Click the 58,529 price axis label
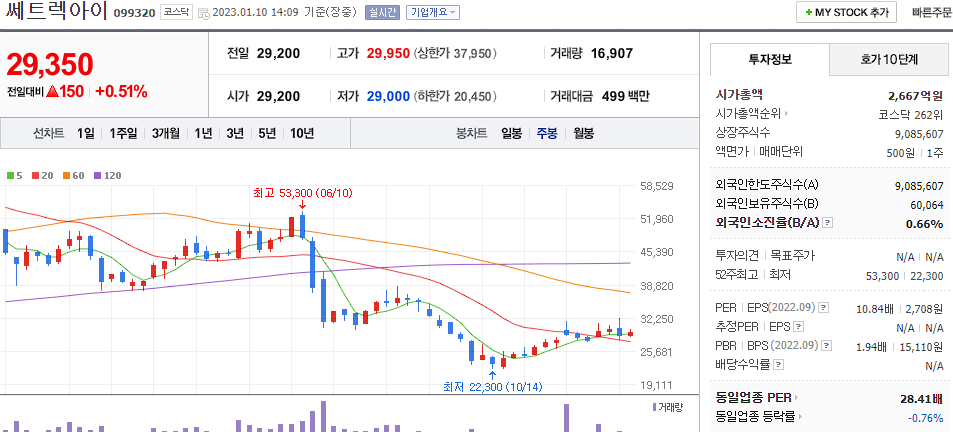This screenshot has height=432, width=953. pos(657,186)
